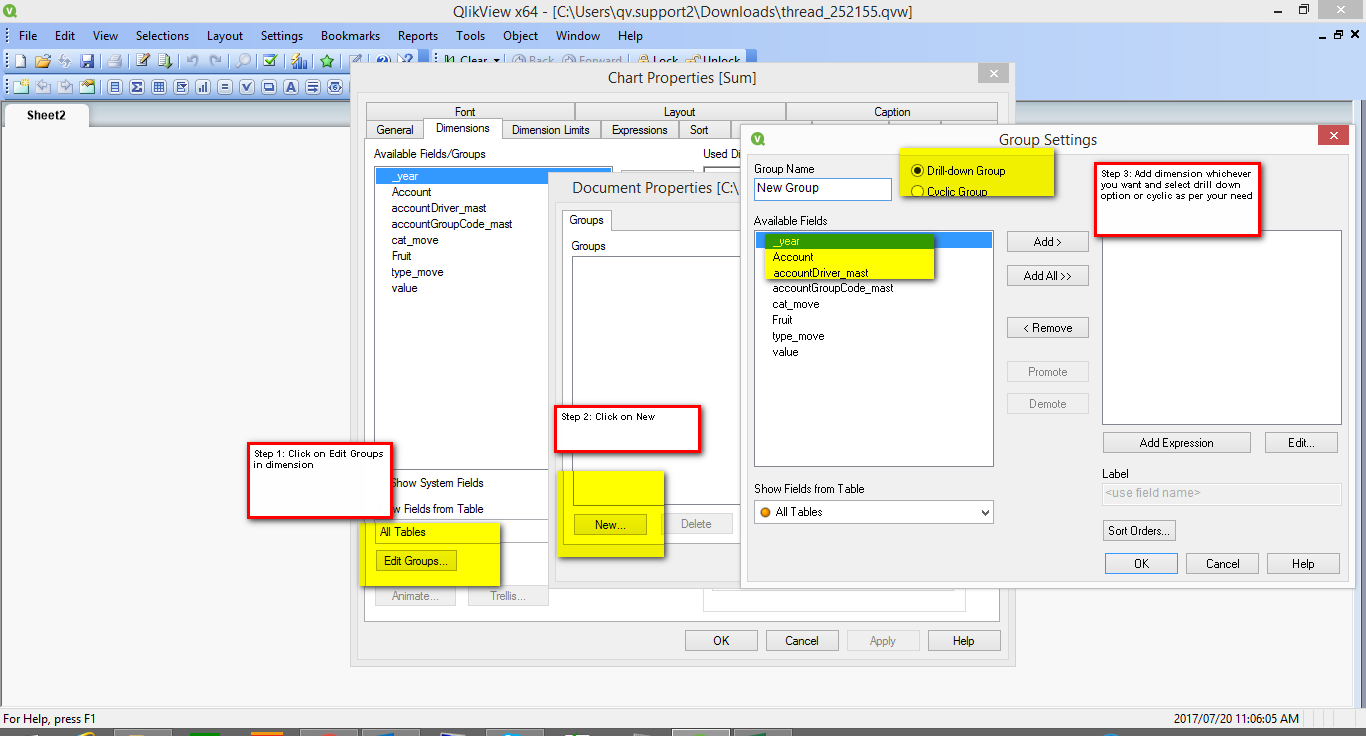The width and height of the screenshot is (1366, 736).
Task: Click New... in the Document Properties Groups tab
Action: [x=610, y=524]
